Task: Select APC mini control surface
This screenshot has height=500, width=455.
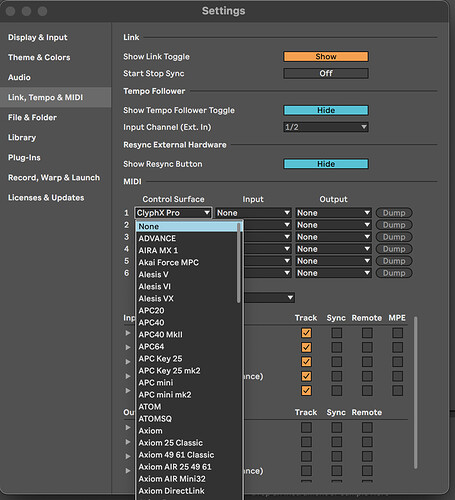Action: (187, 382)
